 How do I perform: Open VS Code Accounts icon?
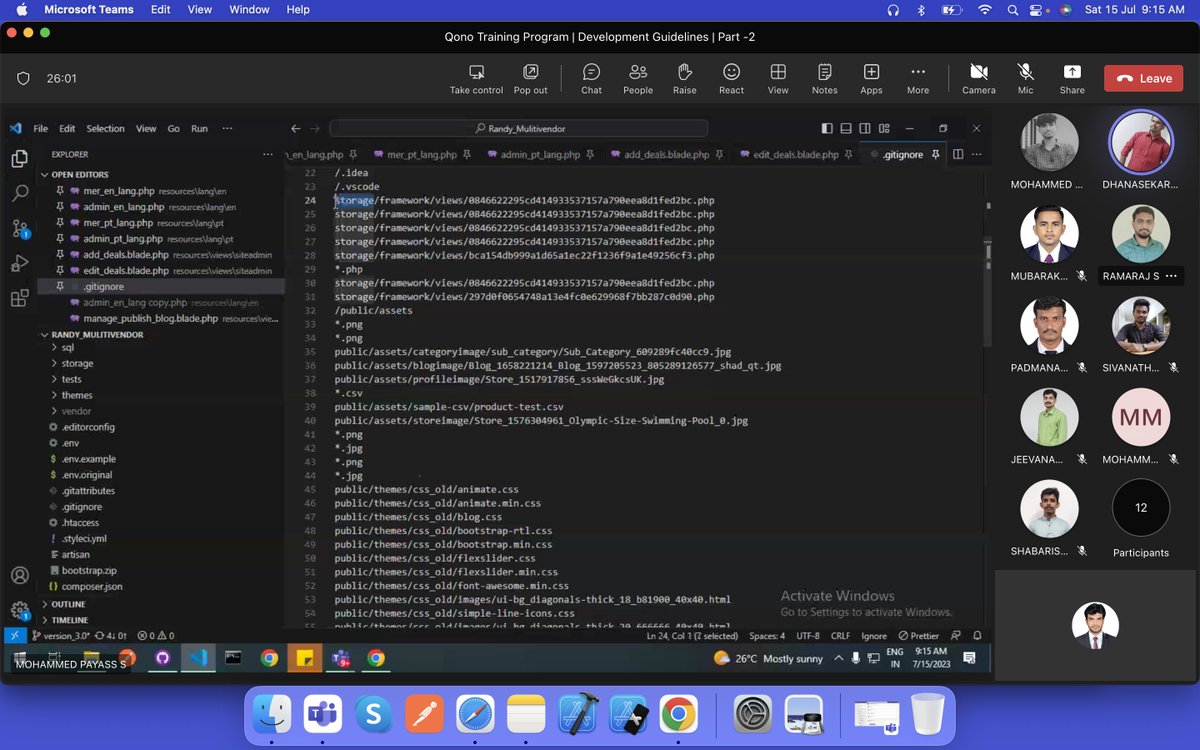19,576
